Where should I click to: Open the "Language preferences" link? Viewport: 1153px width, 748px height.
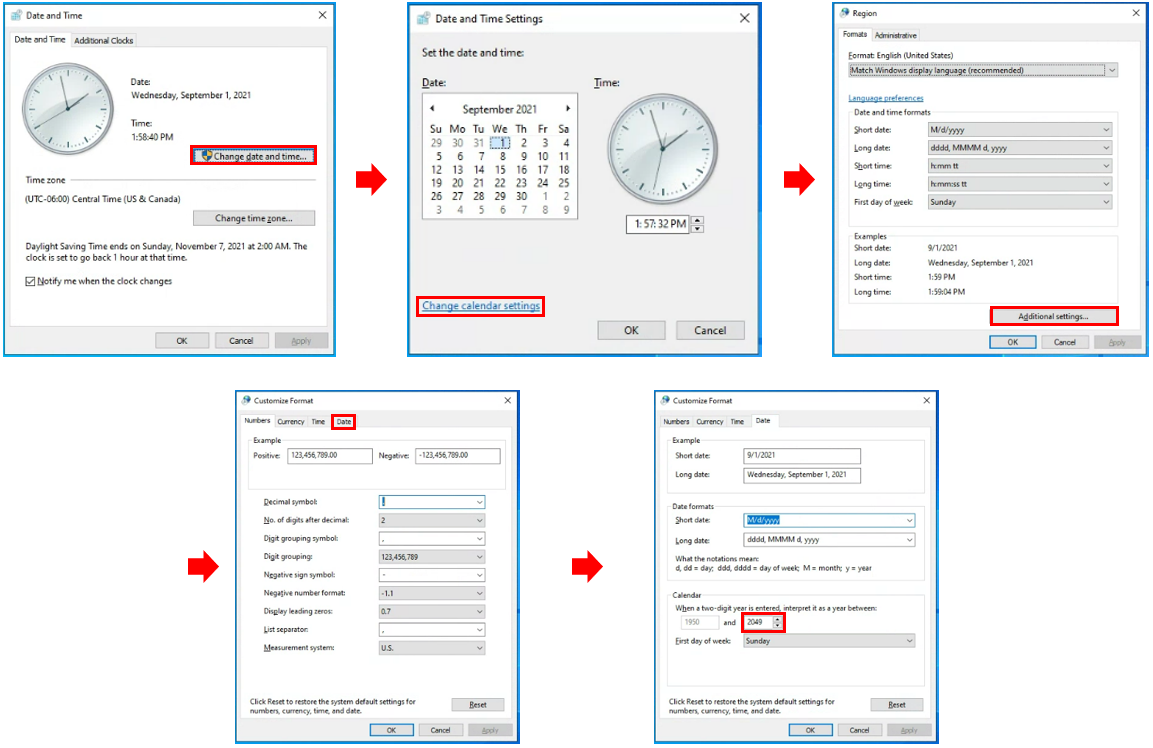pyautogui.click(x=885, y=98)
